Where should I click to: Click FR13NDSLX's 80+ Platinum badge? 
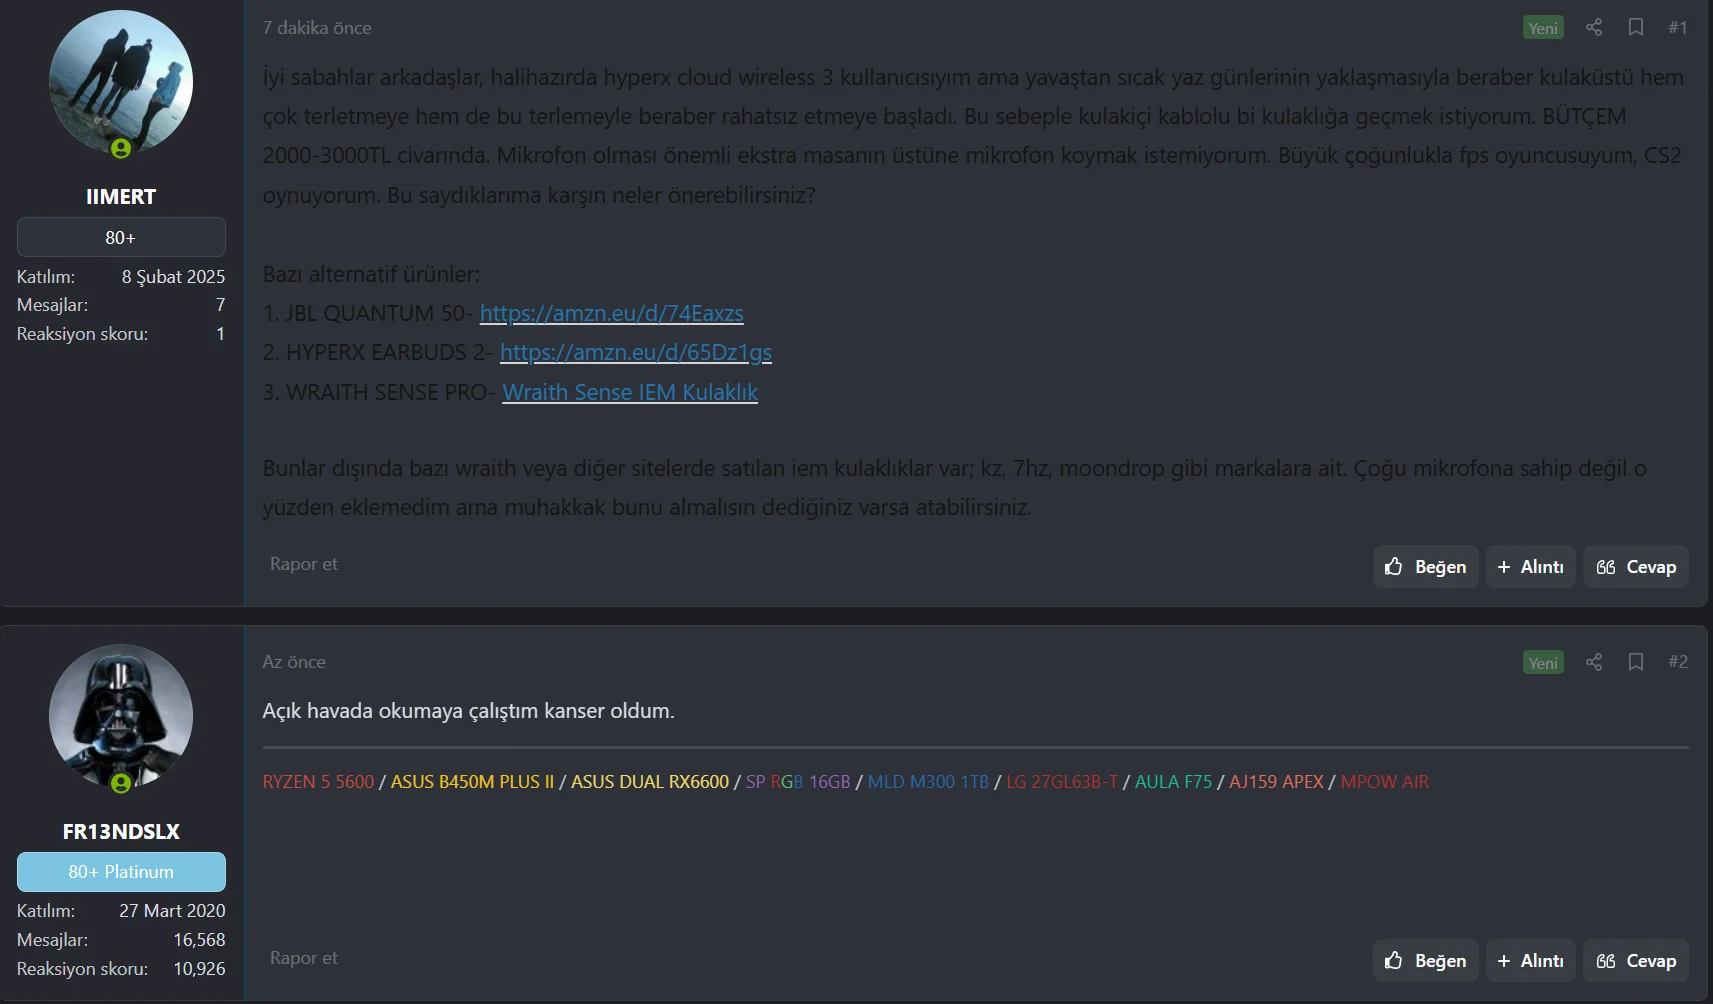coord(121,872)
